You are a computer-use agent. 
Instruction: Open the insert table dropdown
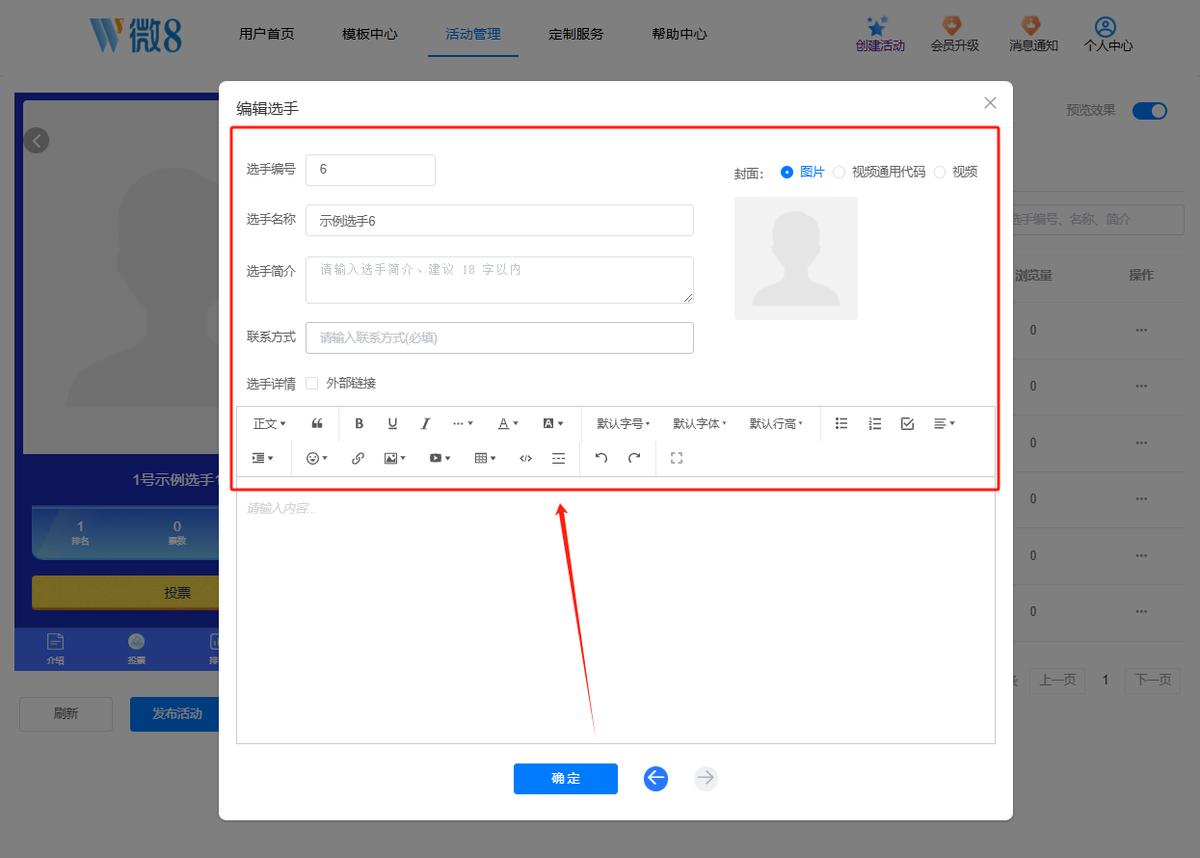tap(485, 458)
